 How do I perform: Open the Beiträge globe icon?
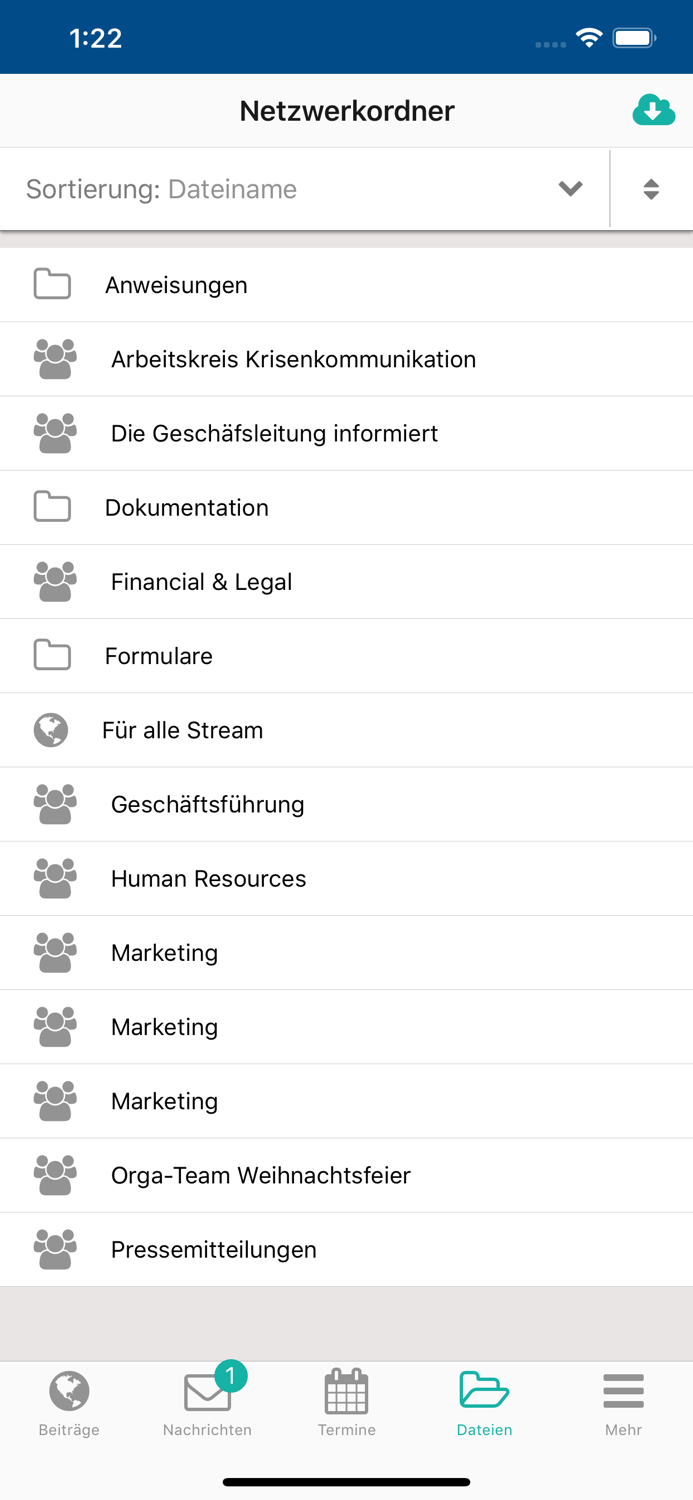click(x=69, y=1390)
